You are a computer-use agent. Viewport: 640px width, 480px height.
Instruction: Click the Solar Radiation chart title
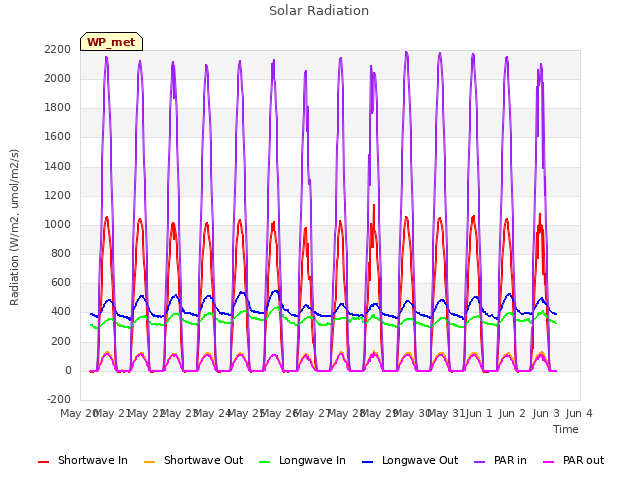(x=319, y=11)
